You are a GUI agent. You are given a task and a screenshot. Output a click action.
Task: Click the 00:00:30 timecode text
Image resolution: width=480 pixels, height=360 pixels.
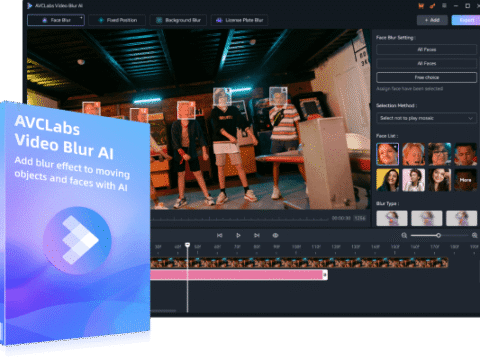[341, 218]
